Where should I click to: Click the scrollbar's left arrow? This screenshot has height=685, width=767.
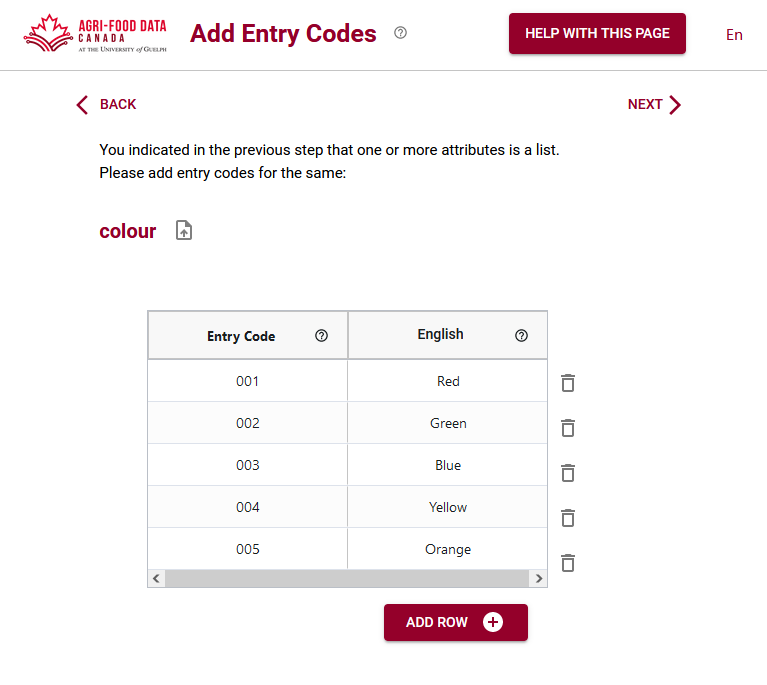coord(156,578)
